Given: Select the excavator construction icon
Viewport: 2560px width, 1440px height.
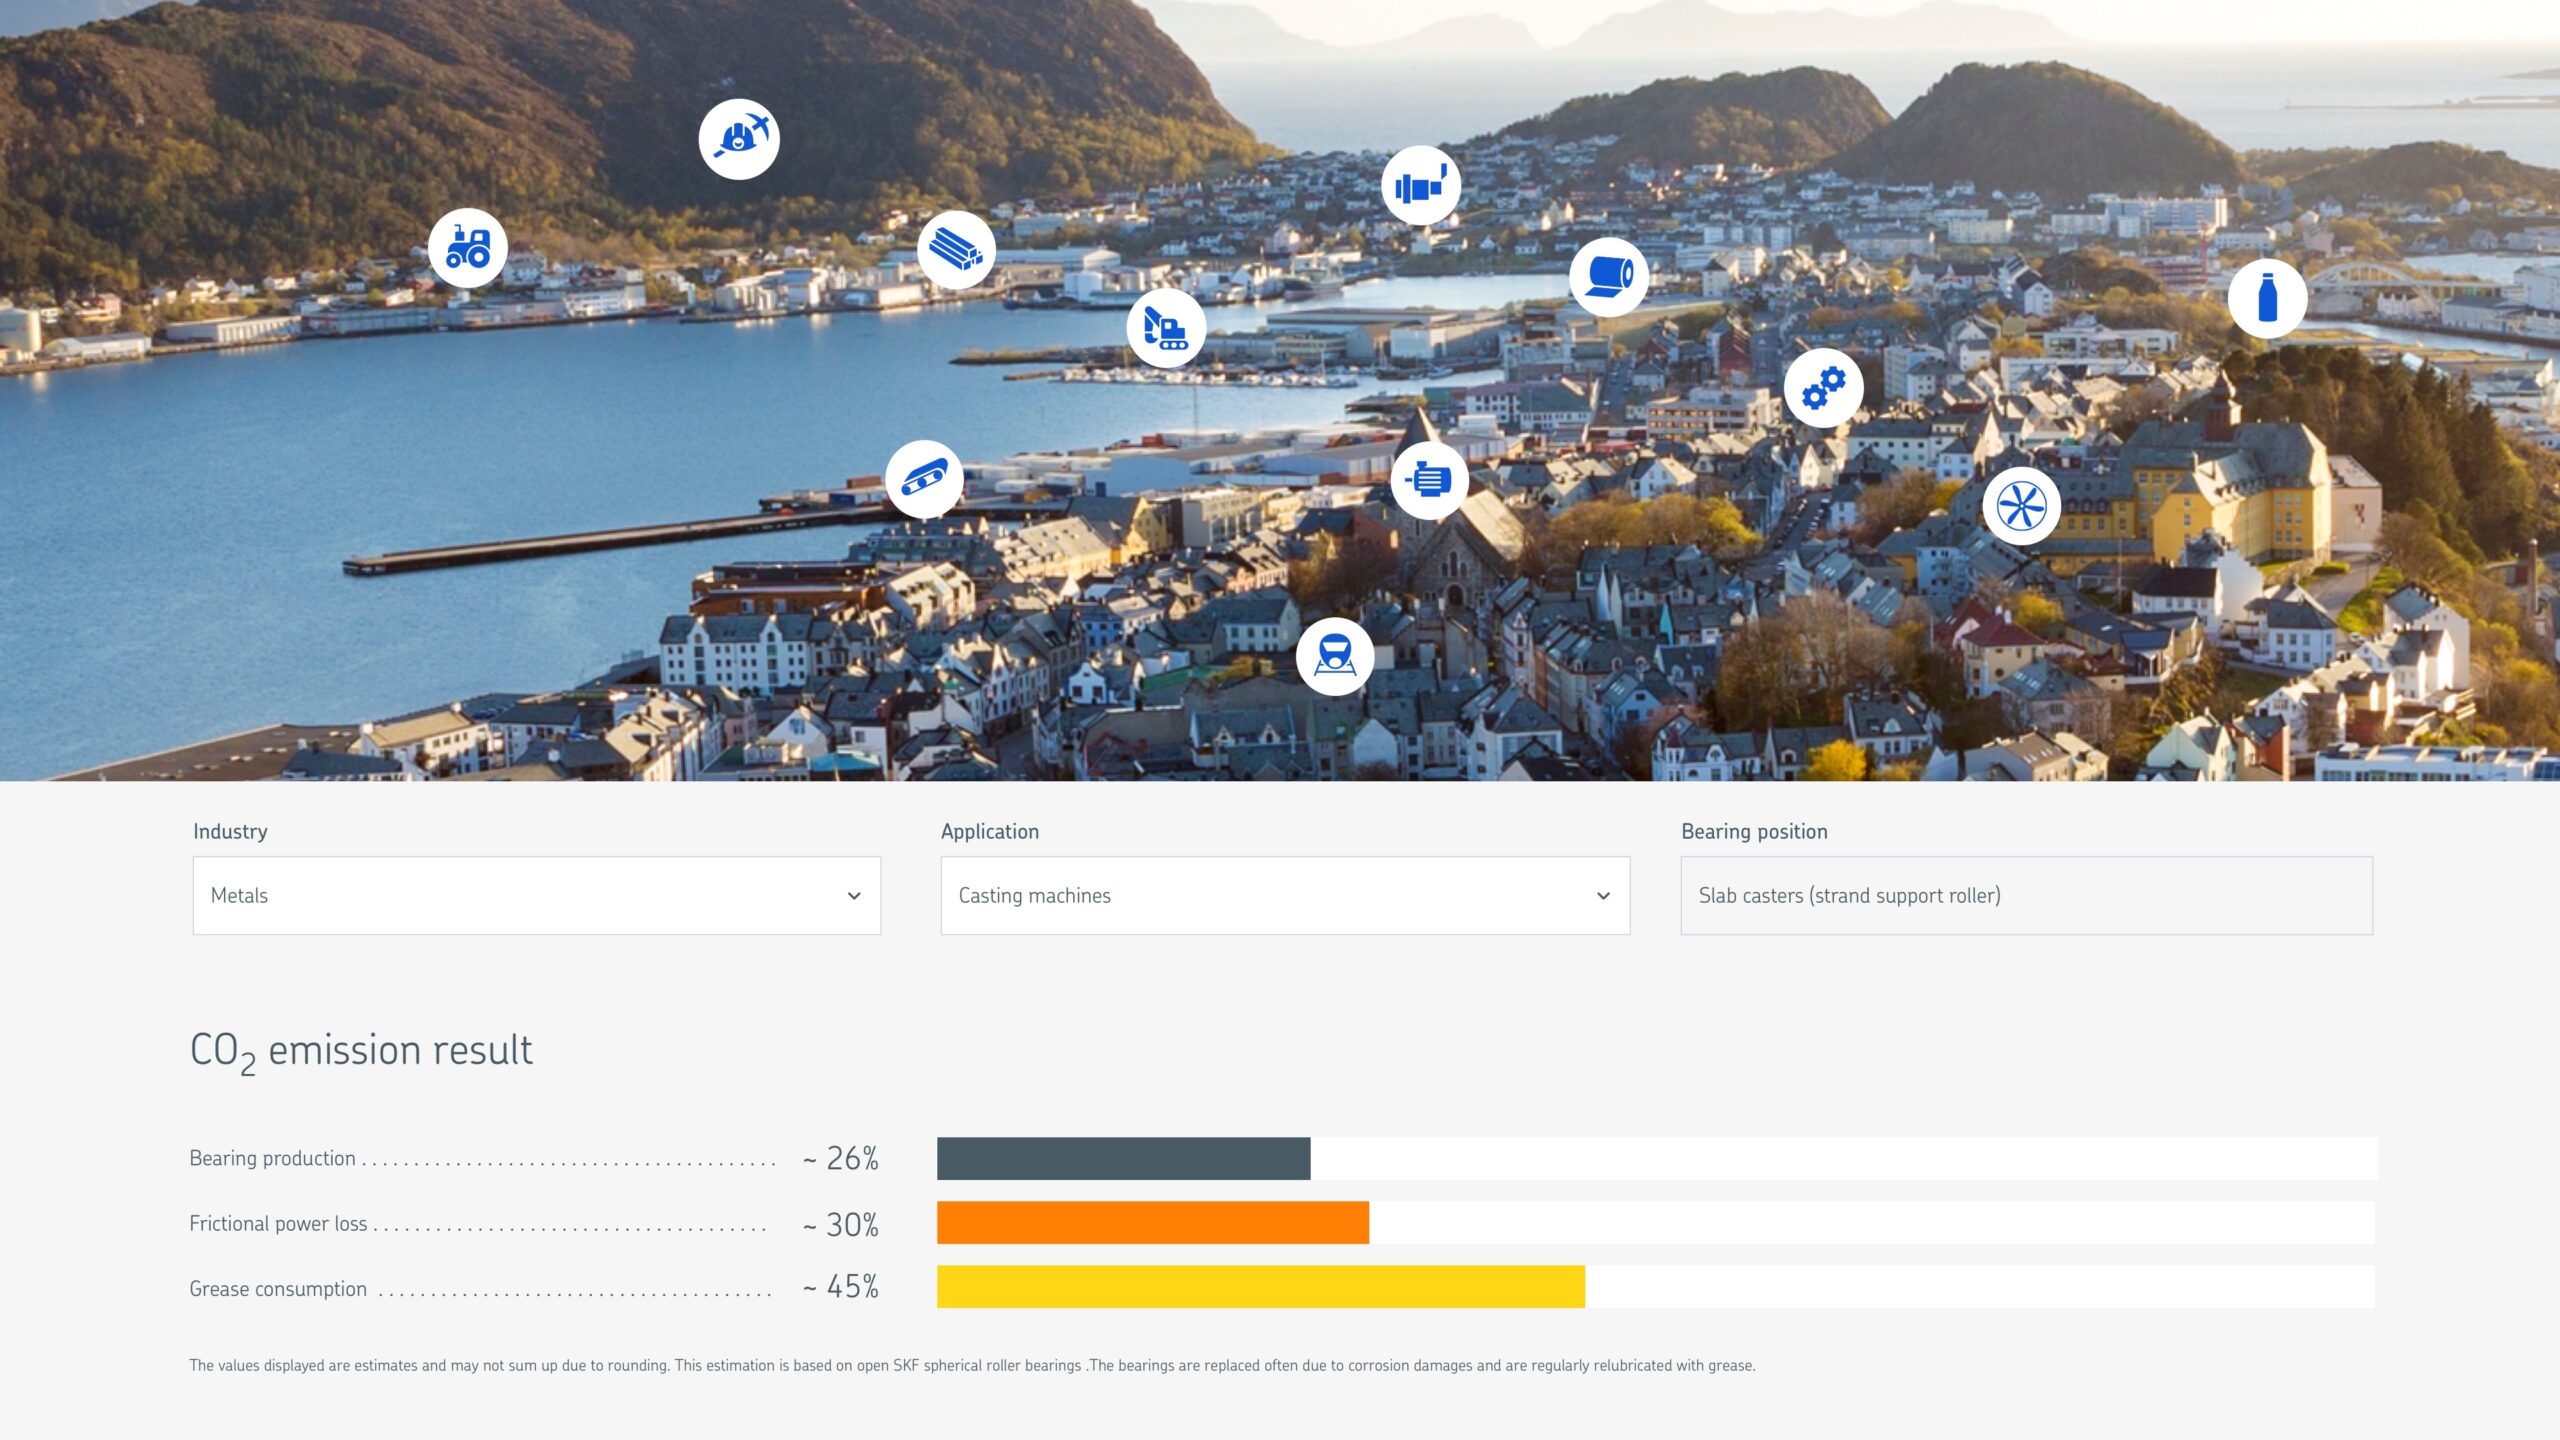Looking at the screenshot, I should tap(1166, 328).
